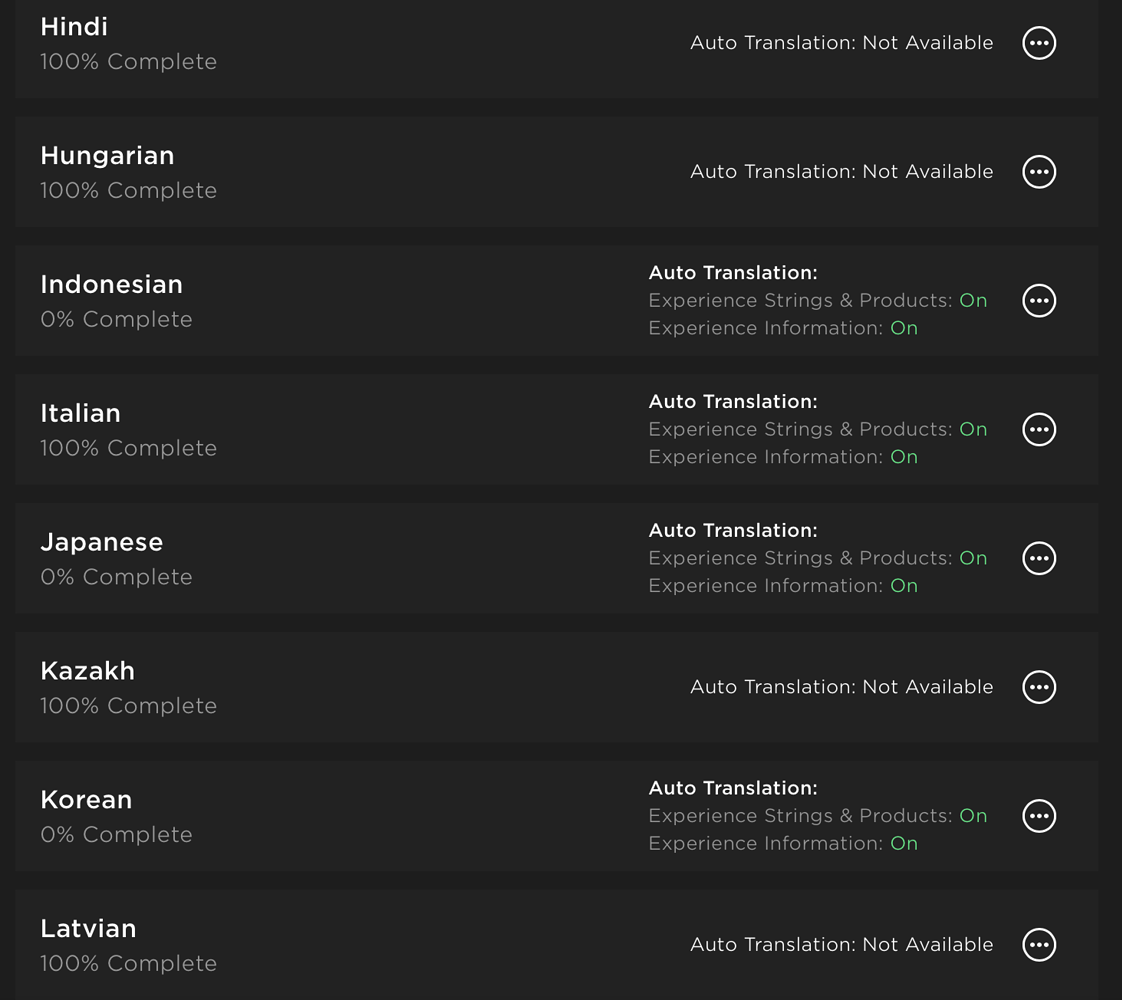This screenshot has width=1122, height=1000.
Task: Open the options menu for Korean
Action: point(1039,816)
